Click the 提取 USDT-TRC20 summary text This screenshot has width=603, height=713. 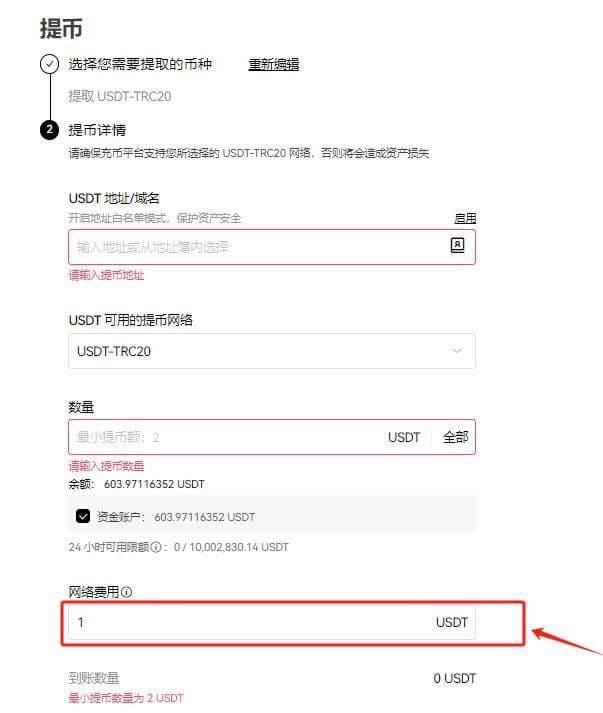click(x=120, y=96)
